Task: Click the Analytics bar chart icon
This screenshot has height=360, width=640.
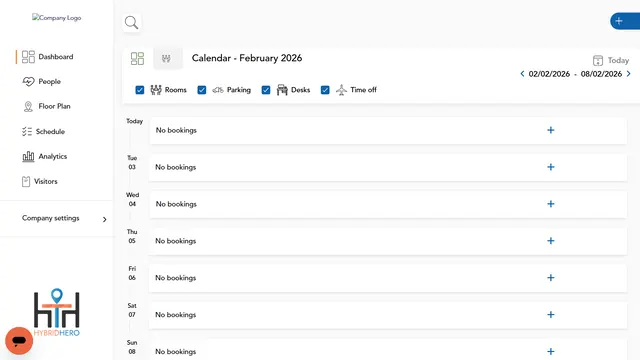Action: pos(28,156)
